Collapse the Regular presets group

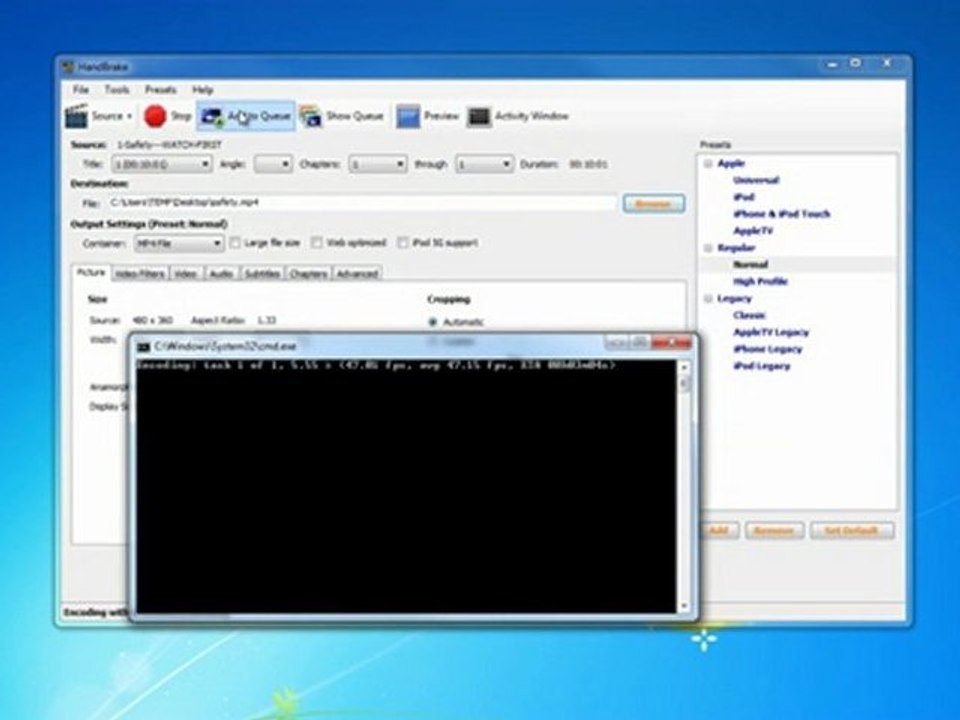(x=708, y=248)
